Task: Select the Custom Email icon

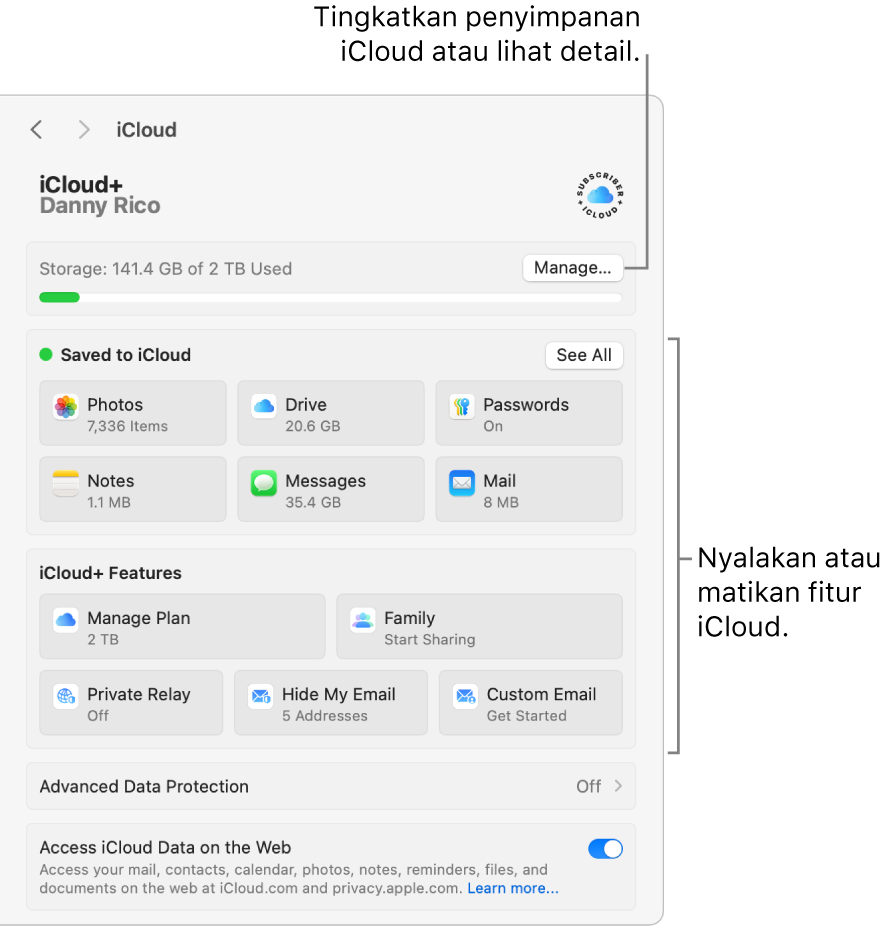Action: (465, 697)
